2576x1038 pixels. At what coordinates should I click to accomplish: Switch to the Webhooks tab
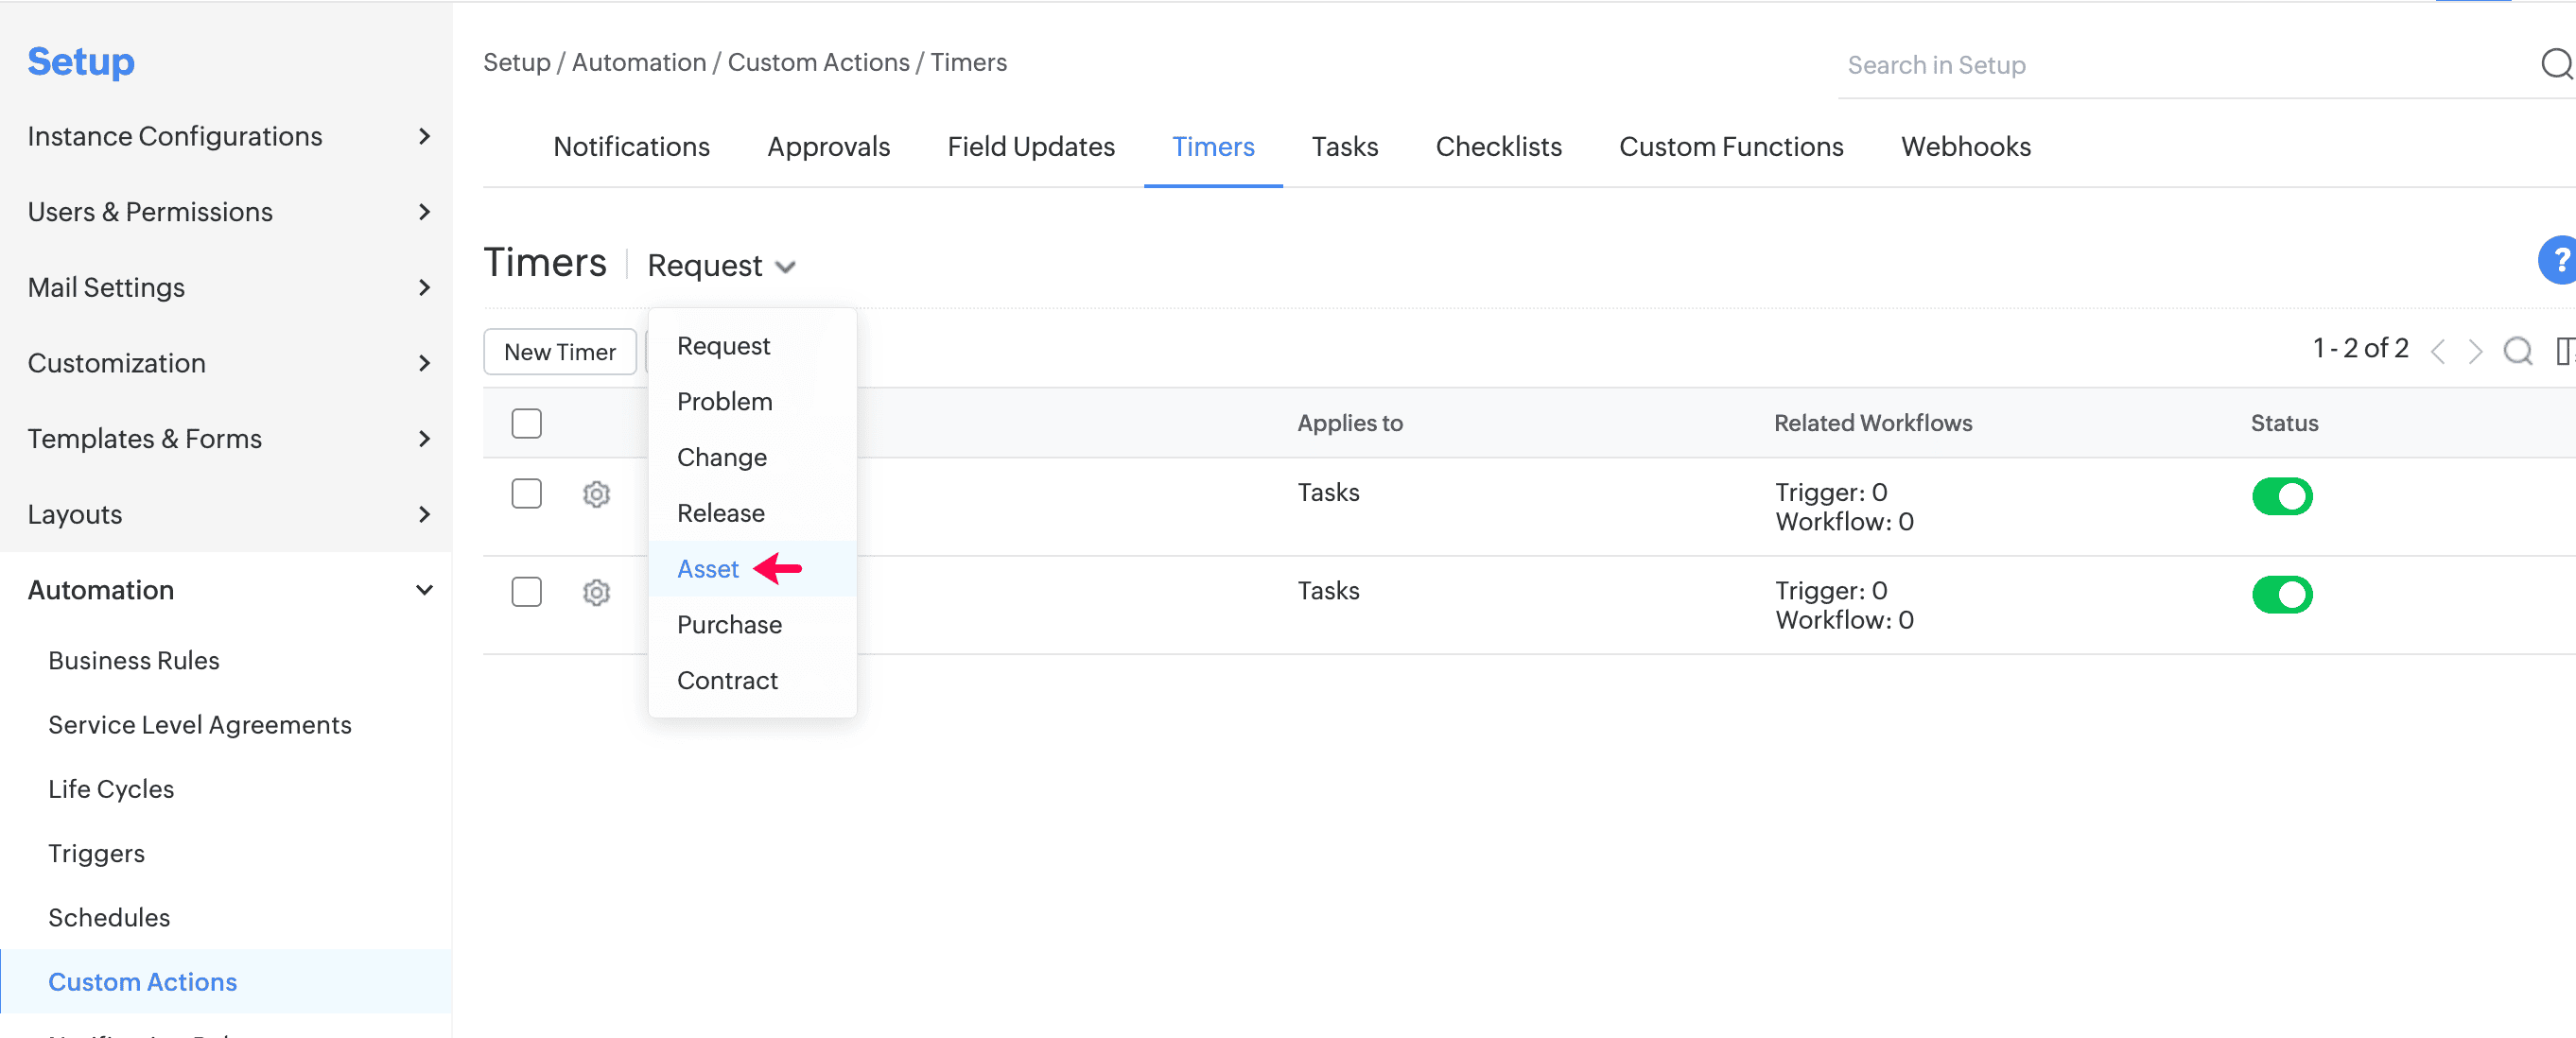click(x=1965, y=147)
